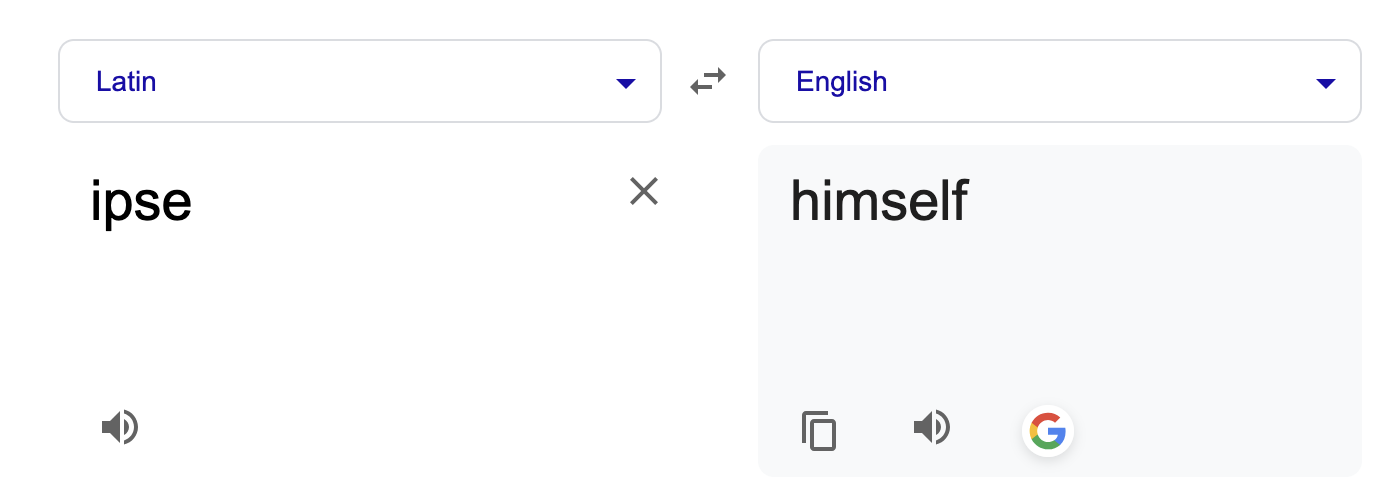Clear the source text with X
The image size is (1388, 498).
click(643, 191)
